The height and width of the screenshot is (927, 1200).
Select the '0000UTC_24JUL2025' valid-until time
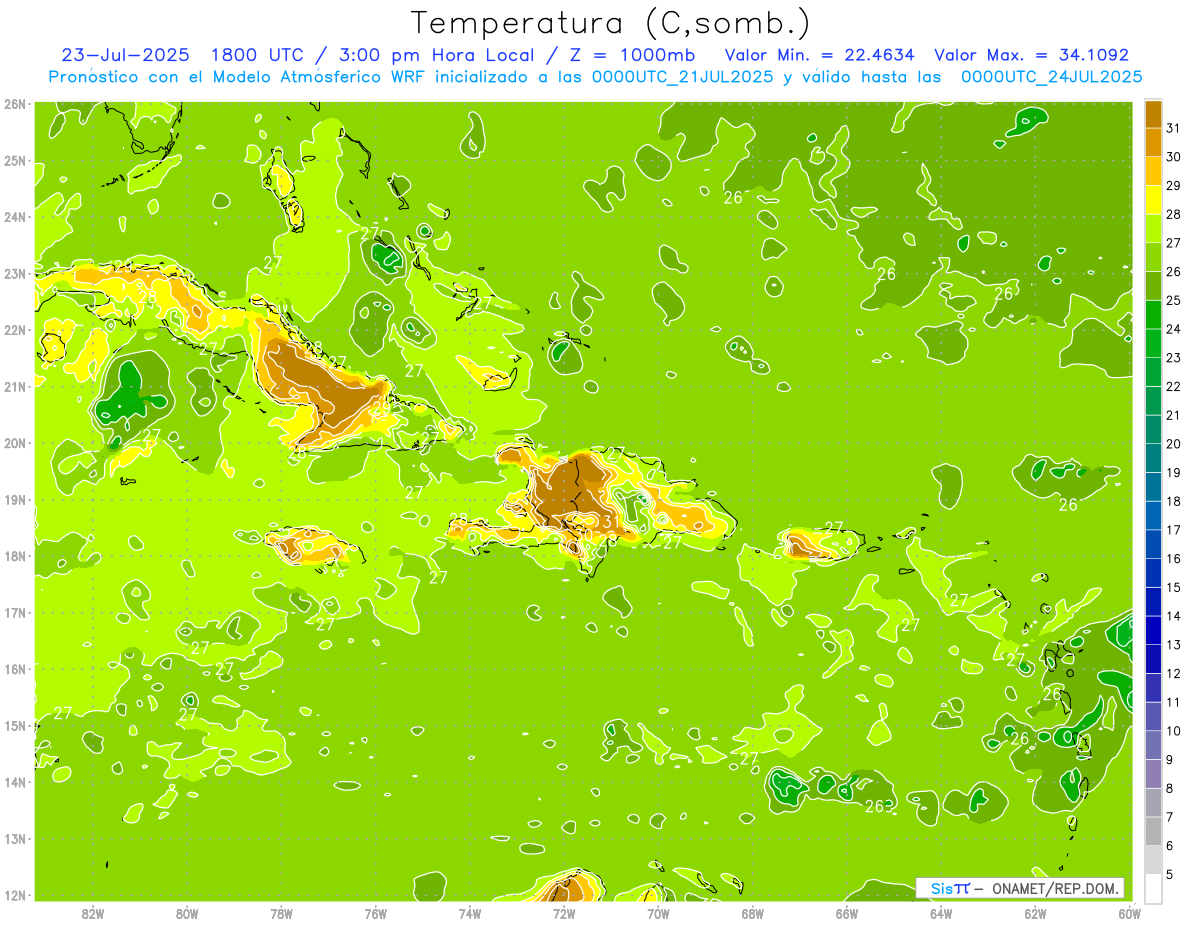click(1051, 76)
